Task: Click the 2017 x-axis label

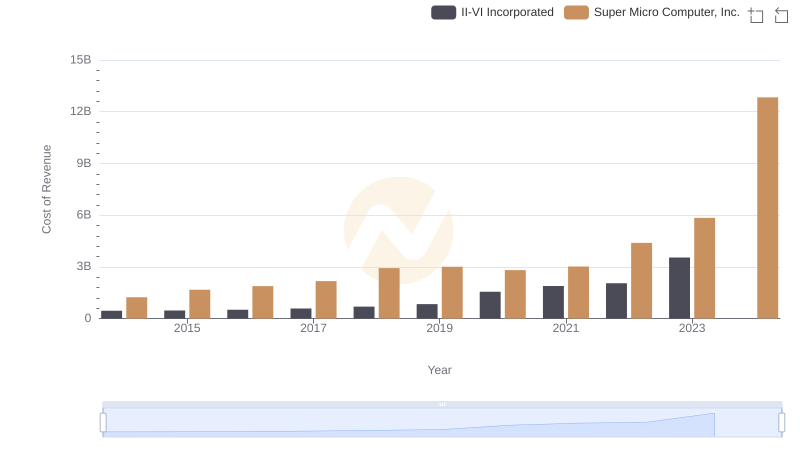Action: [x=313, y=328]
